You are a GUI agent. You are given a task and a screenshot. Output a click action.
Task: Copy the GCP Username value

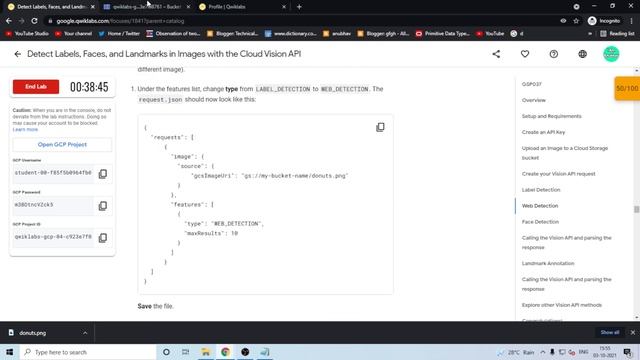[x=103, y=174]
